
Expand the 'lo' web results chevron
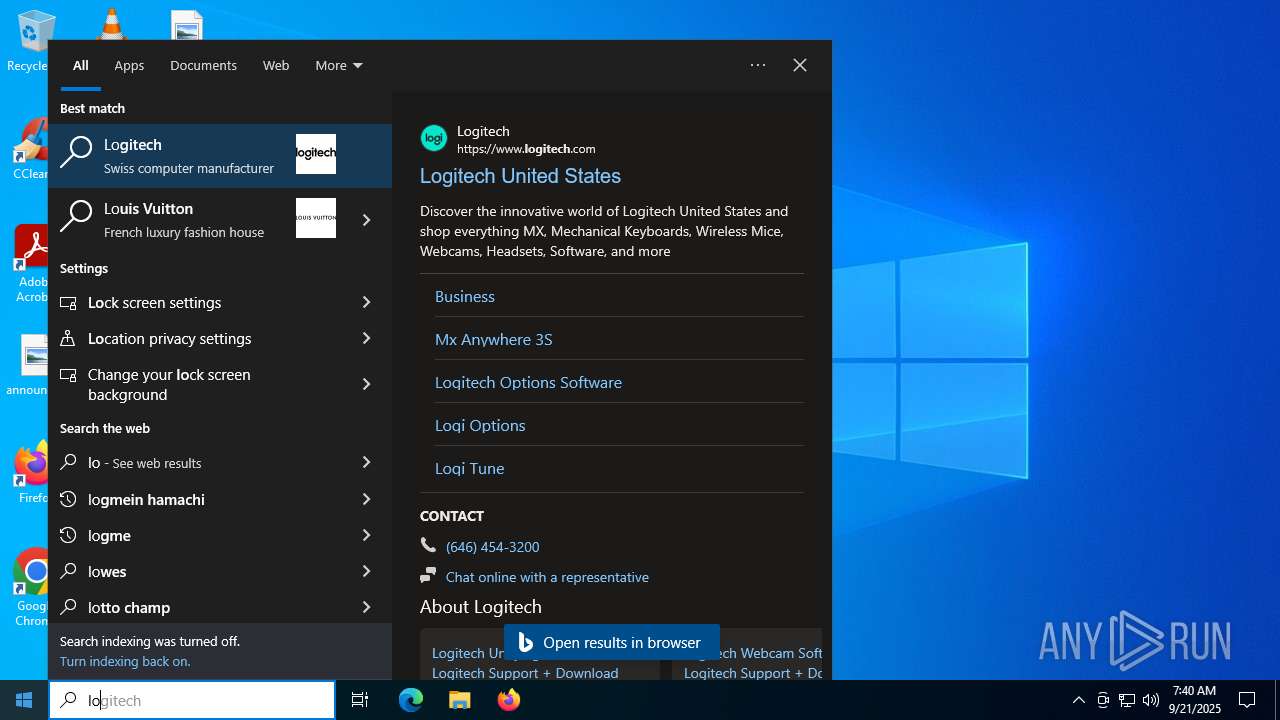click(366, 462)
